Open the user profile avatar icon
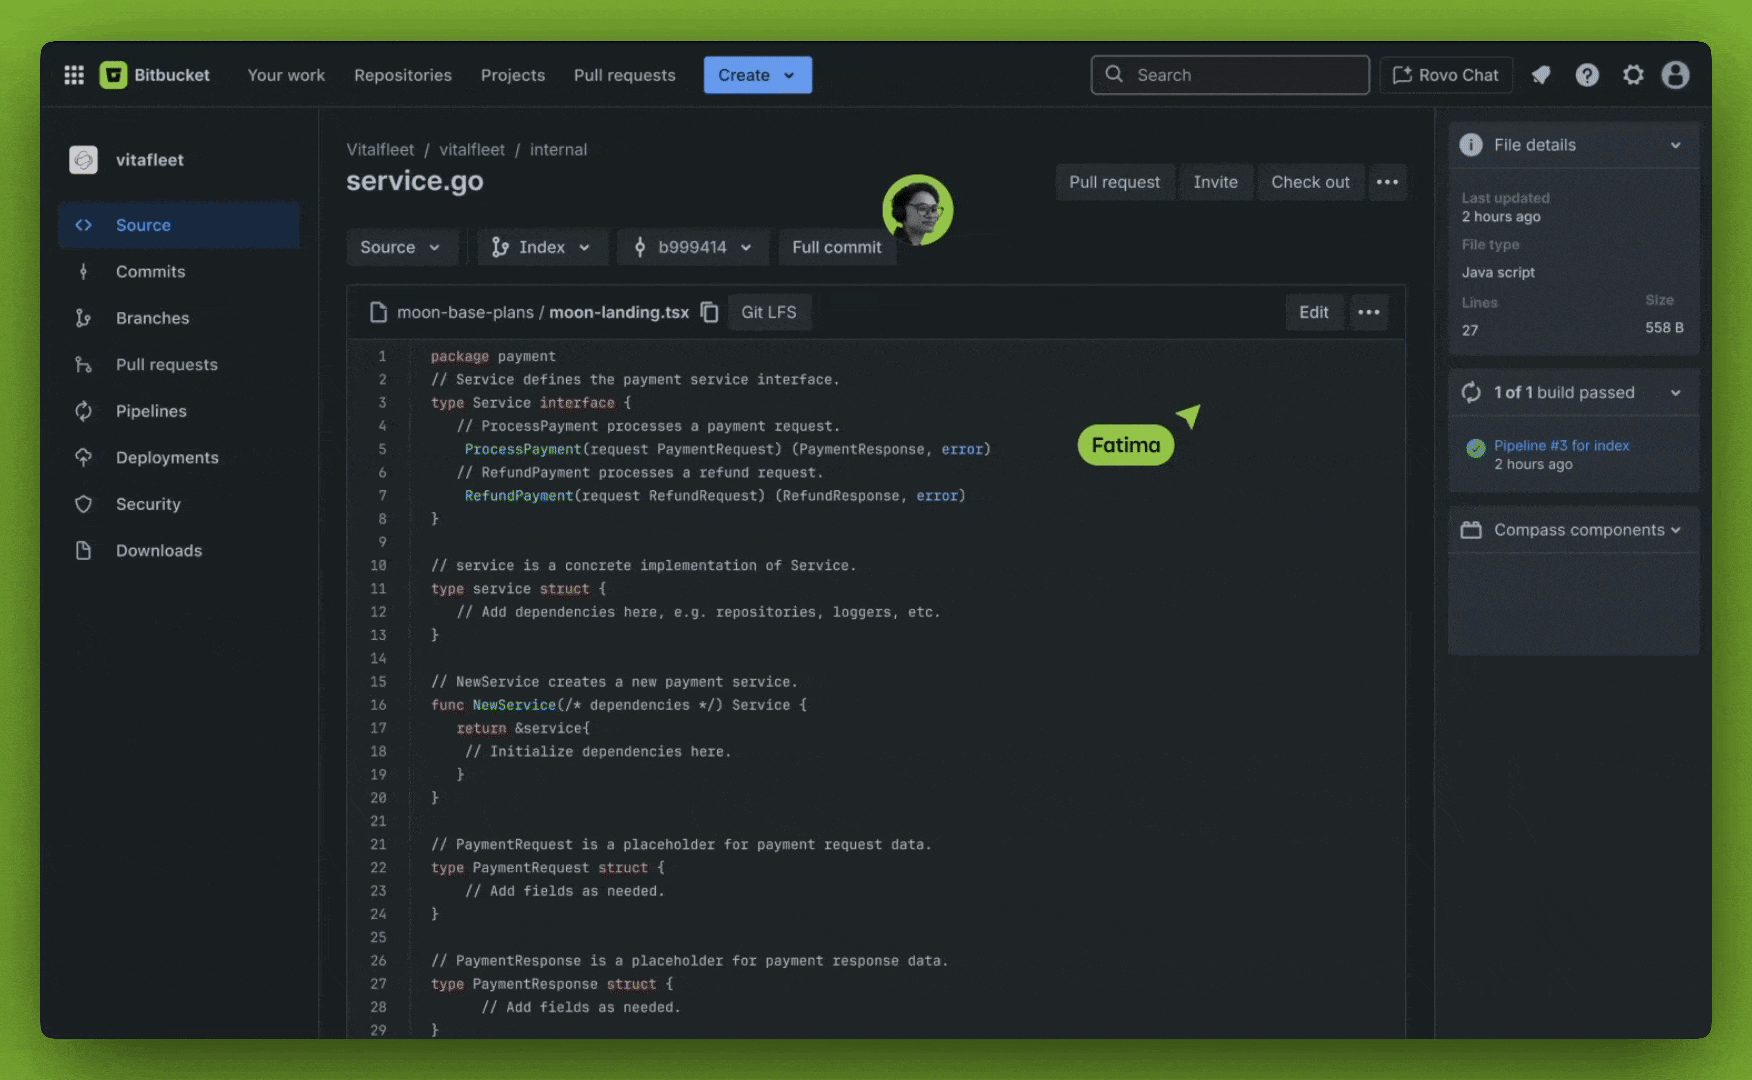This screenshot has height=1080, width=1752. coord(1675,75)
